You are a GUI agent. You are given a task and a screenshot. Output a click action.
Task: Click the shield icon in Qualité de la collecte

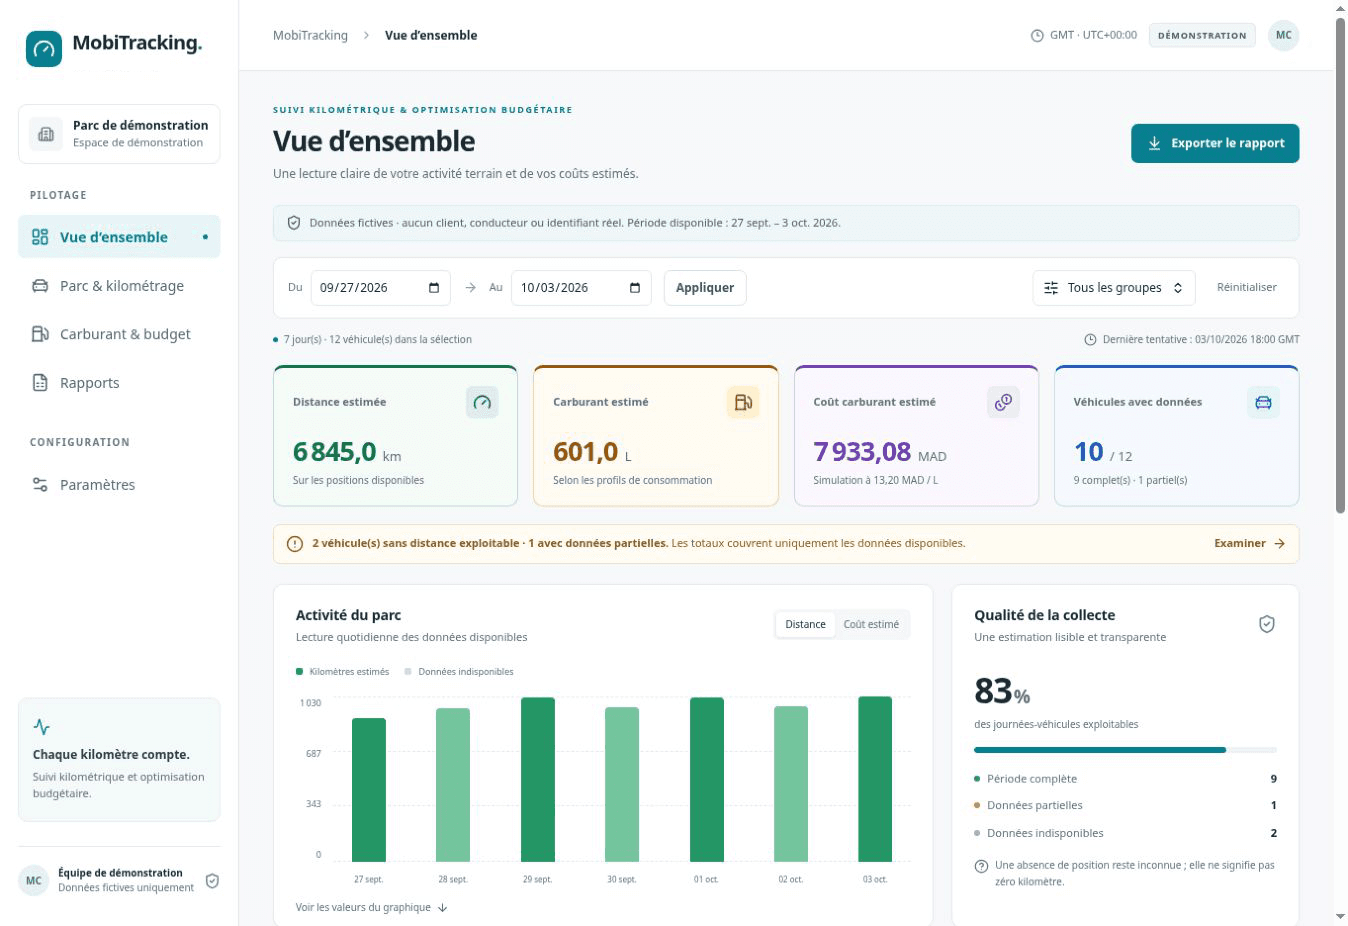1267,624
